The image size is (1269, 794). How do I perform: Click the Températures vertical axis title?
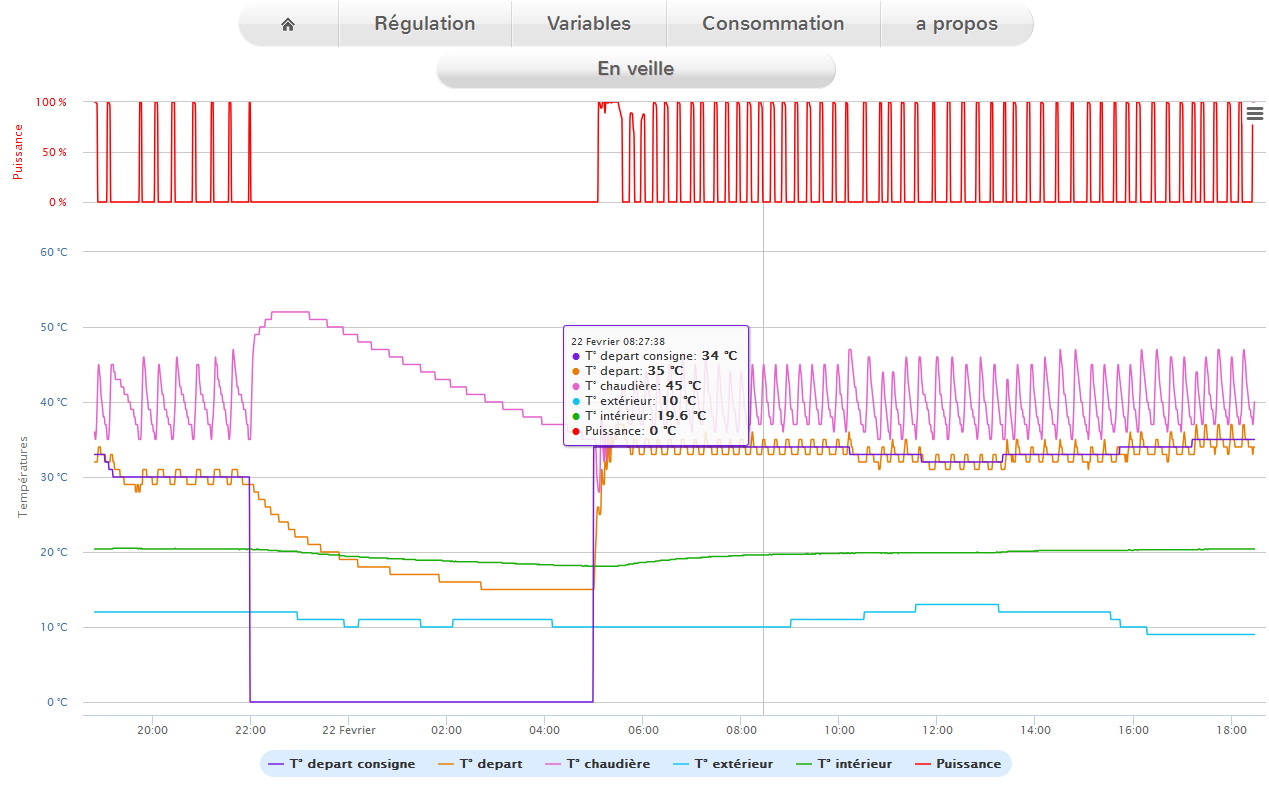pos(23,476)
